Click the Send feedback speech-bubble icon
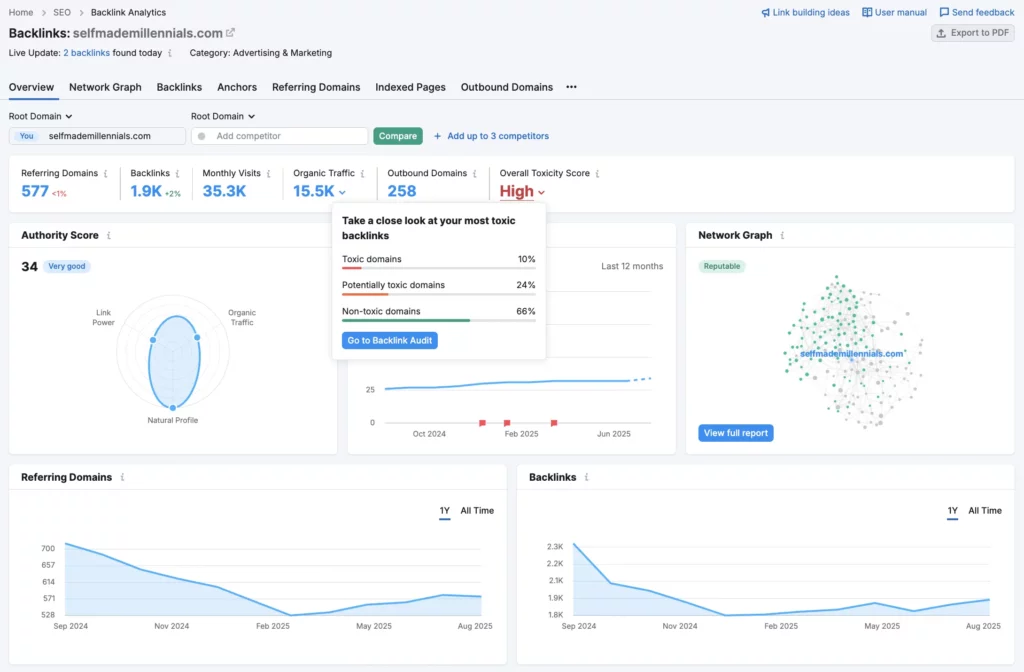Viewport: 1024px width, 672px height. [x=944, y=12]
